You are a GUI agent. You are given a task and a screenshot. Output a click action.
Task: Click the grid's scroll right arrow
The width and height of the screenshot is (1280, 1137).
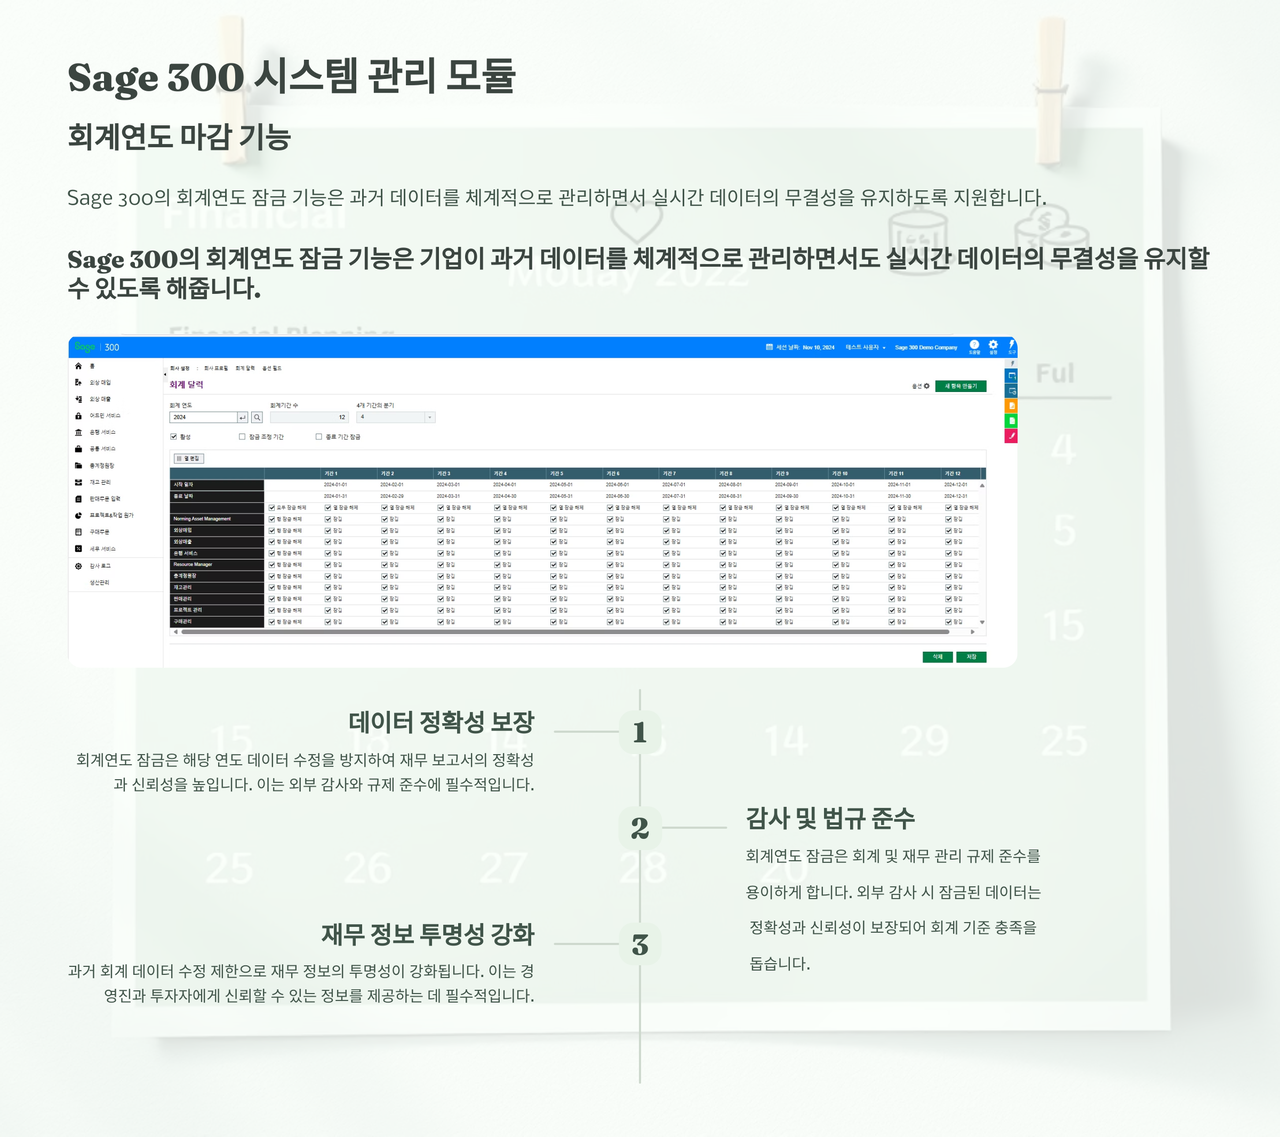click(973, 632)
